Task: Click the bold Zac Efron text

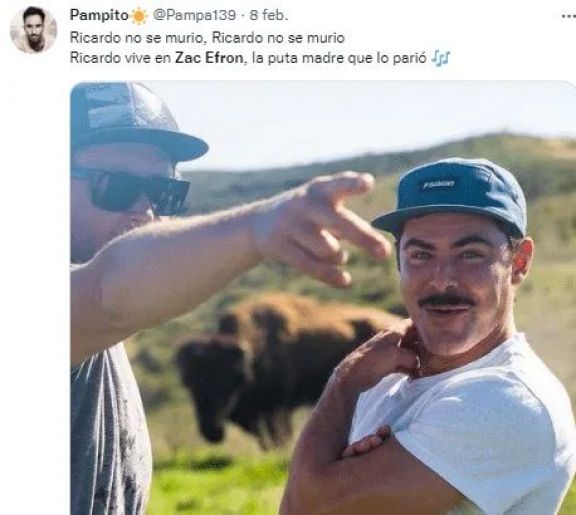Action: [209, 58]
